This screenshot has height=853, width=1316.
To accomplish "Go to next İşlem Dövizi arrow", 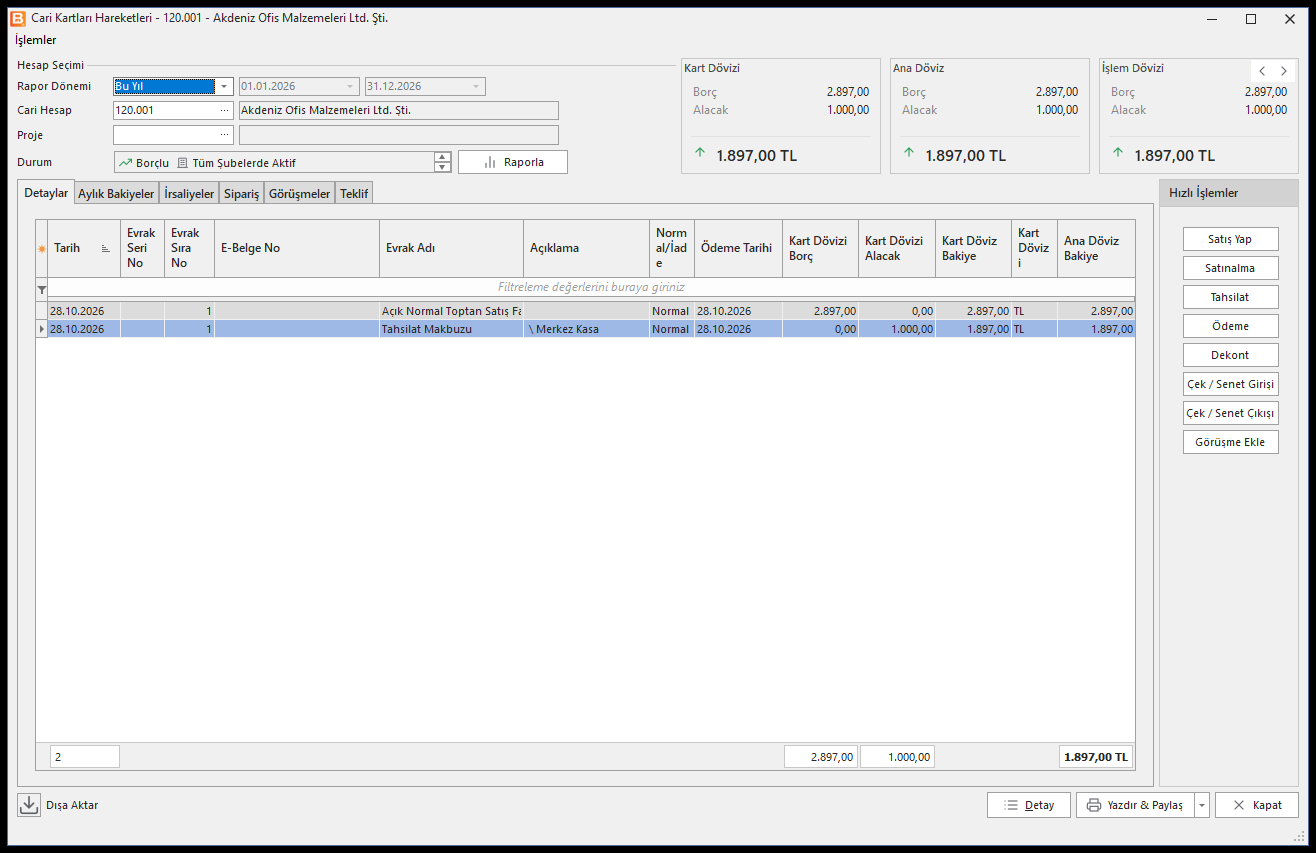I will (1284, 71).
